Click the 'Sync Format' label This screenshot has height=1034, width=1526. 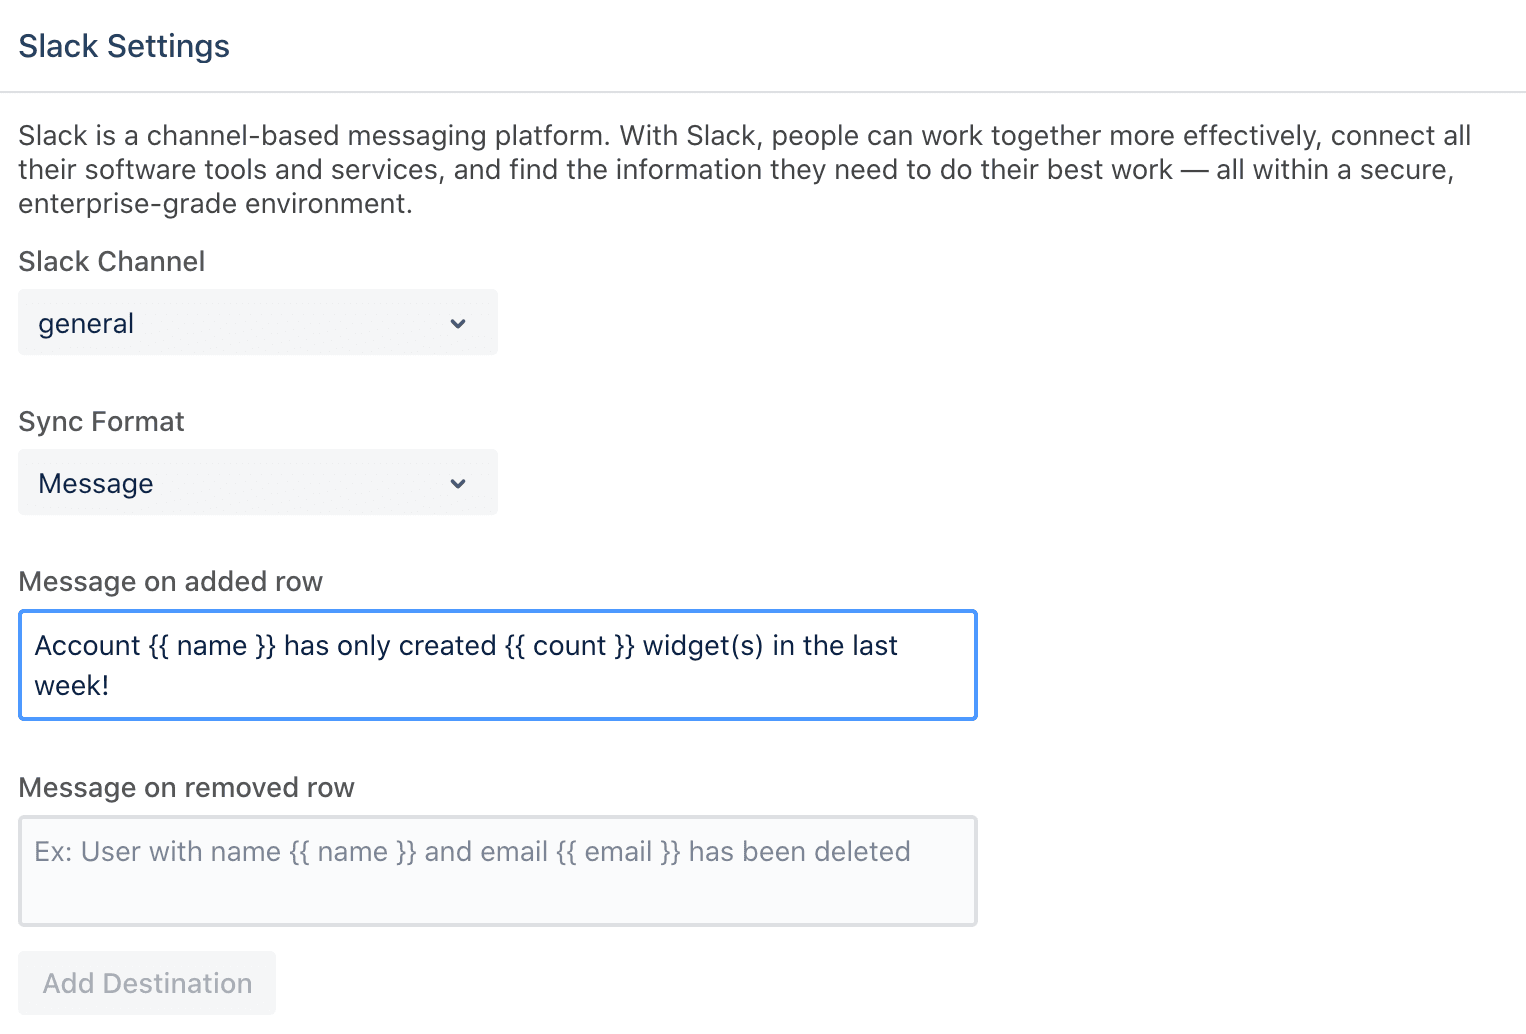101,421
